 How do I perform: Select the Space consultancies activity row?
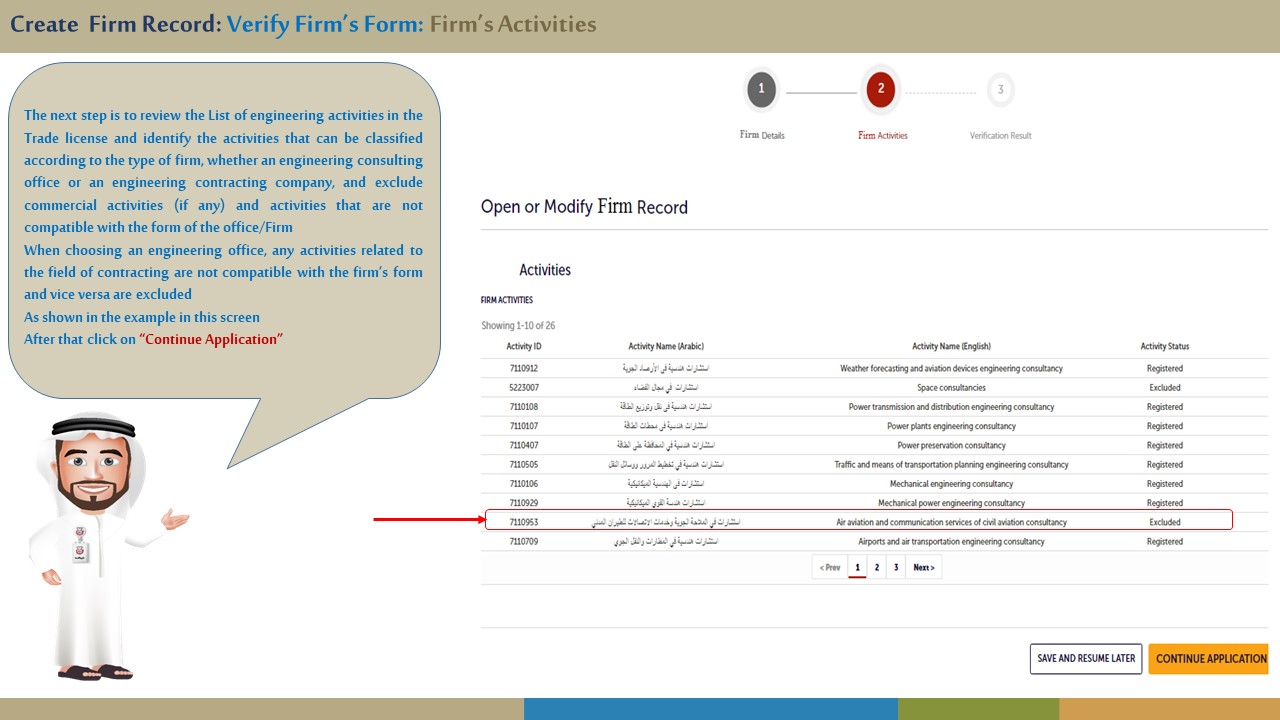point(951,388)
